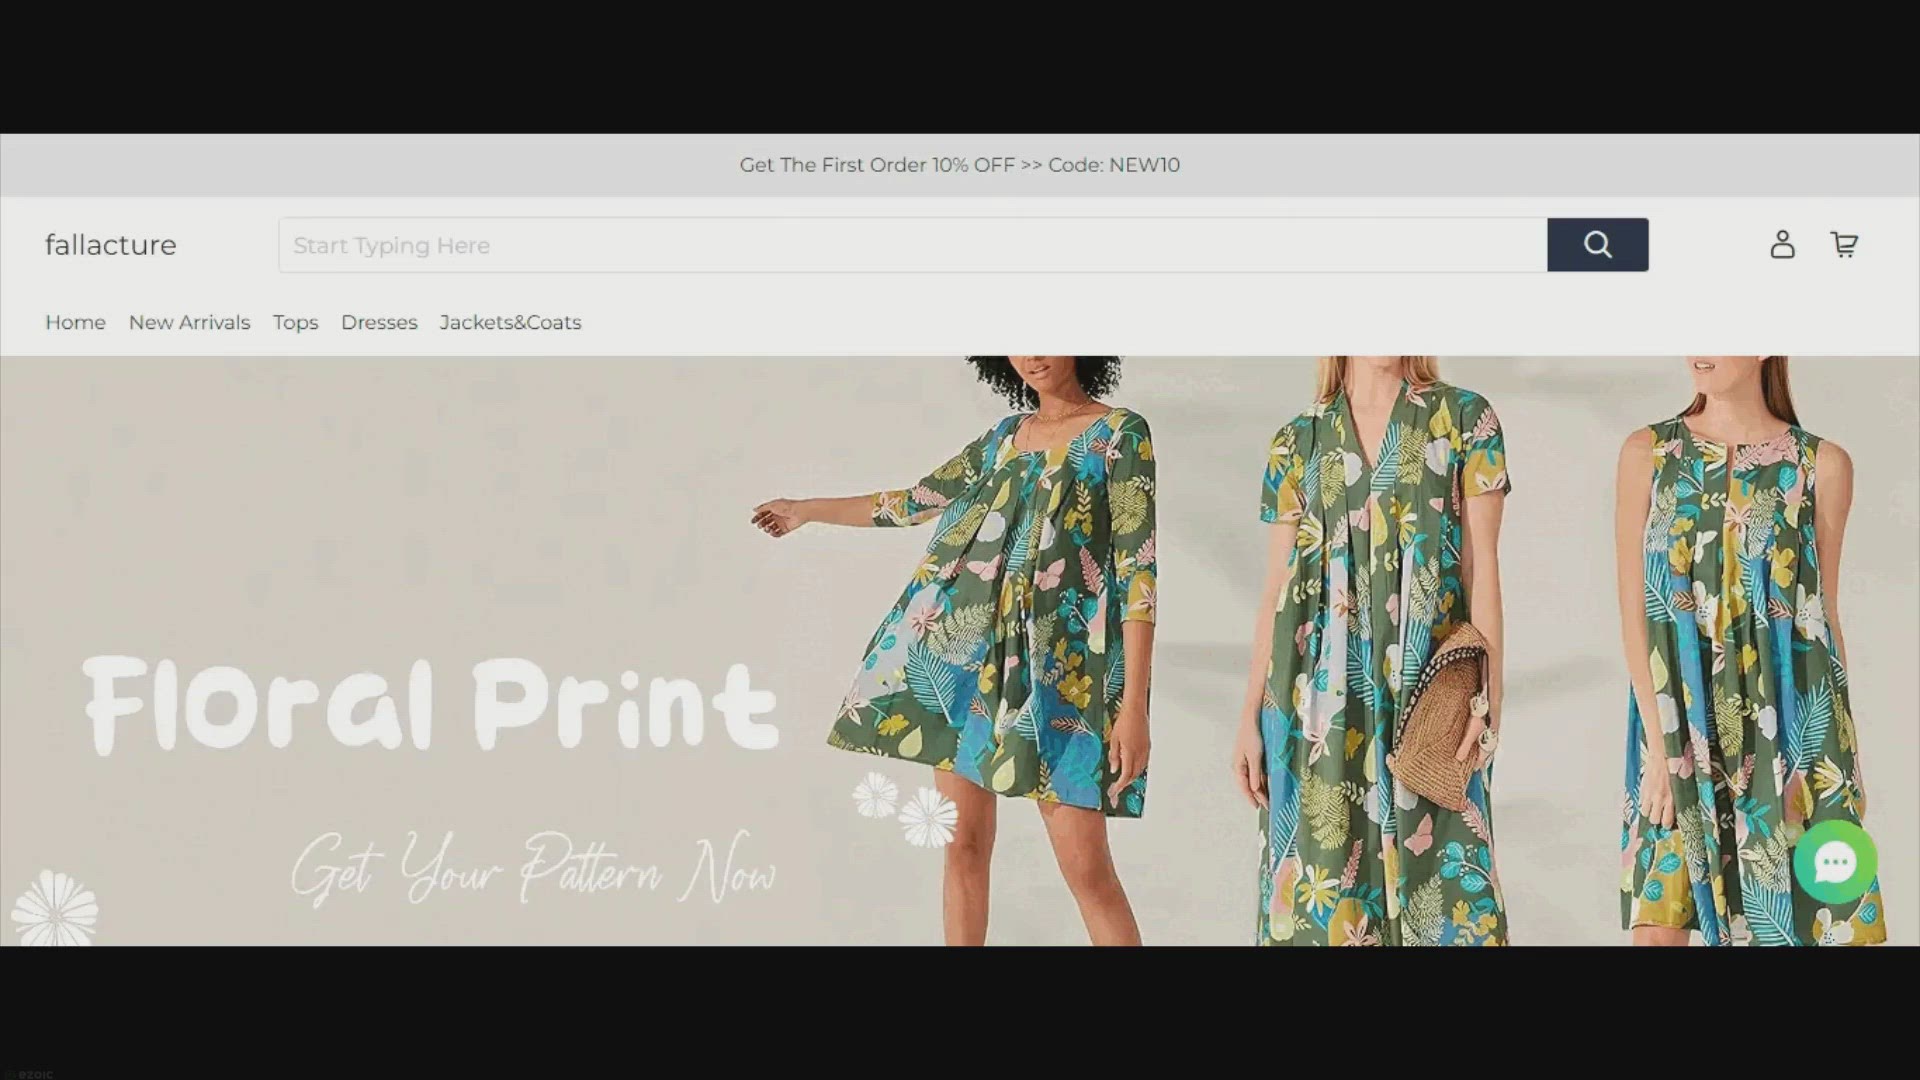
Task: Click Get Your Pattern Now text
Action: point(533,868)
